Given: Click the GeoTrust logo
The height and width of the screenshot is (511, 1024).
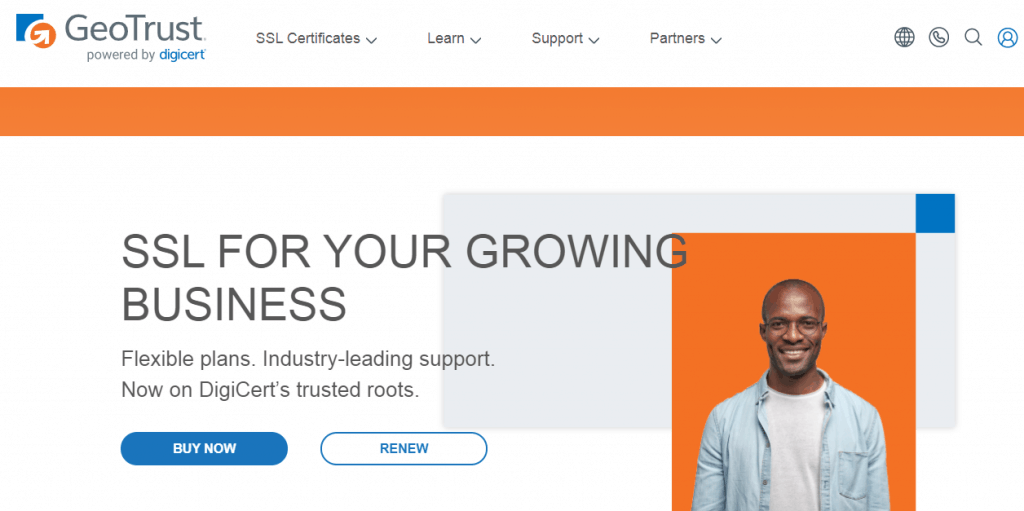Looking at the screenshot, I should (x=111, y=37).
